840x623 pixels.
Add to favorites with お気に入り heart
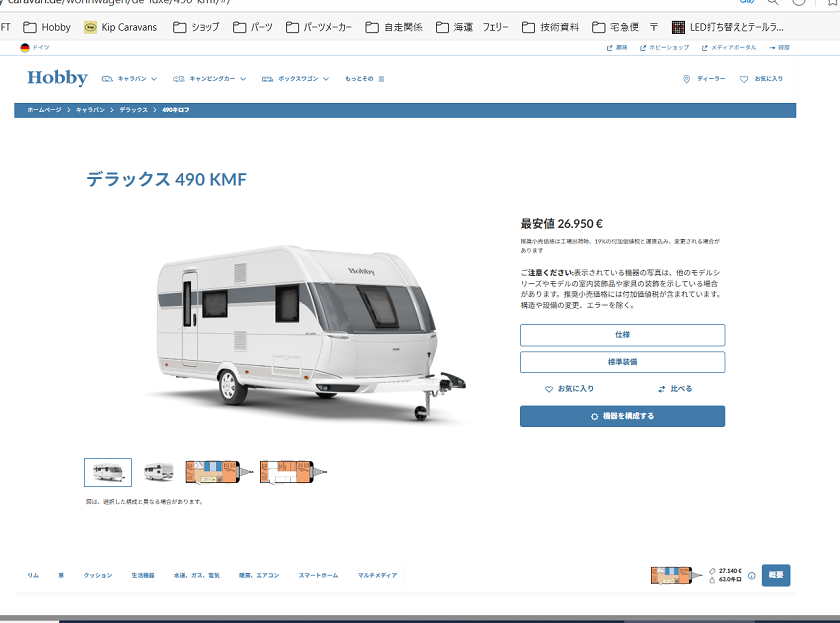pyautogui.click(x=569, y=389)
